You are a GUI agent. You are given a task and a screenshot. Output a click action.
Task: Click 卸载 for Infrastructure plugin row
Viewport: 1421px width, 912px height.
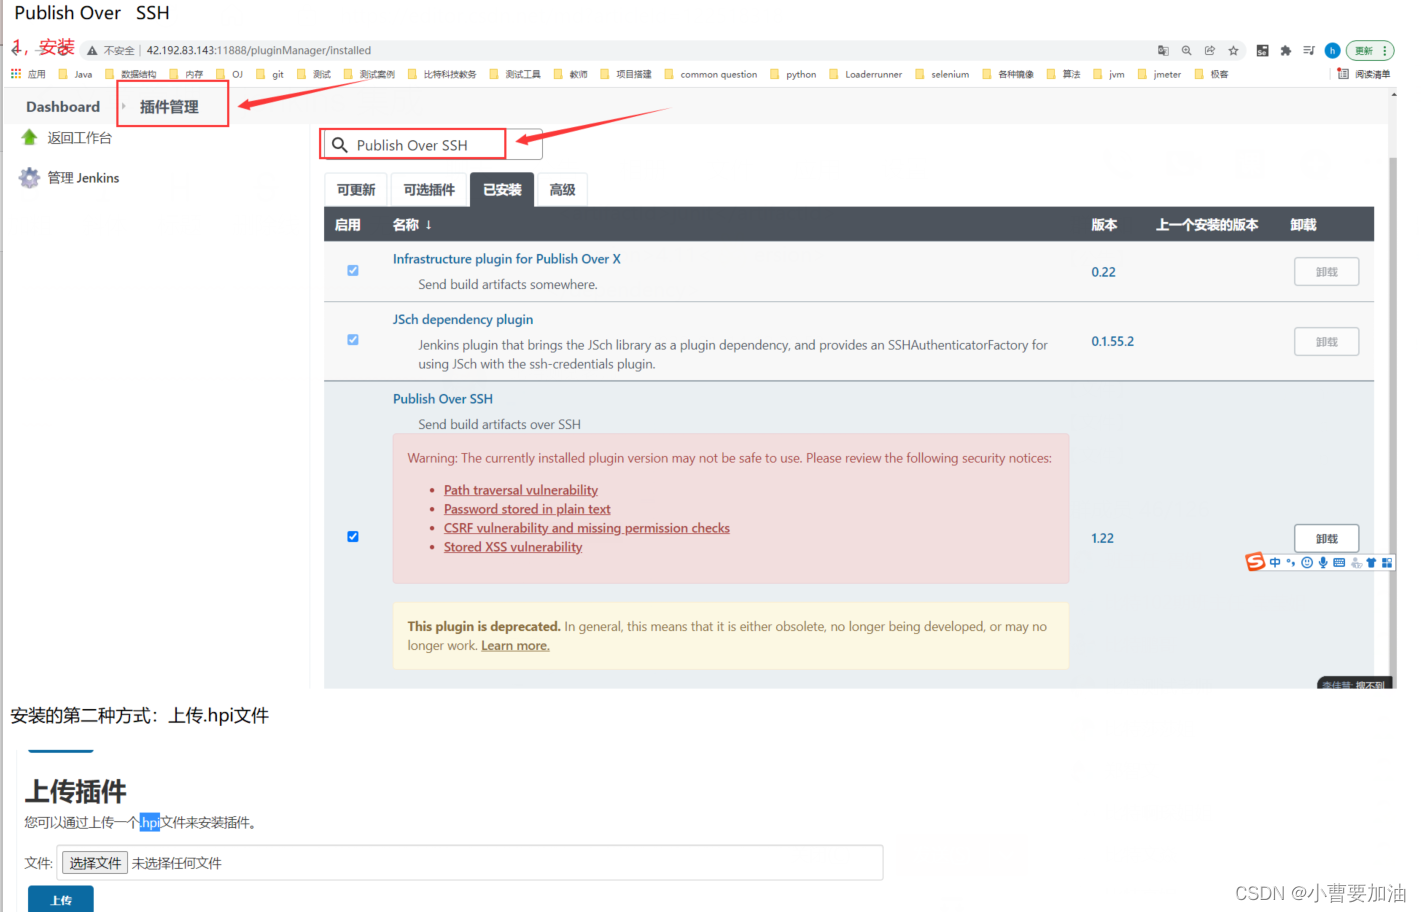[1327, 272]
